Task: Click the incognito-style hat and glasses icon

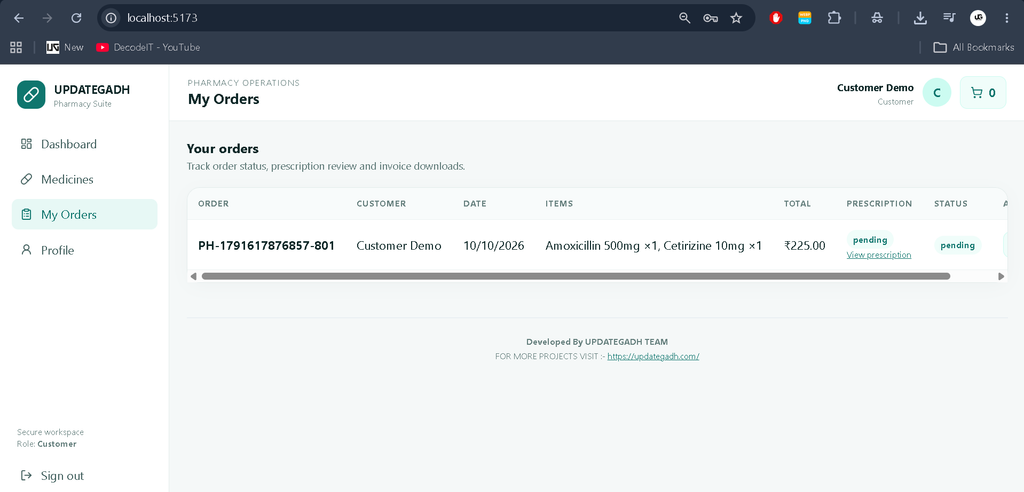Action: 877,18
